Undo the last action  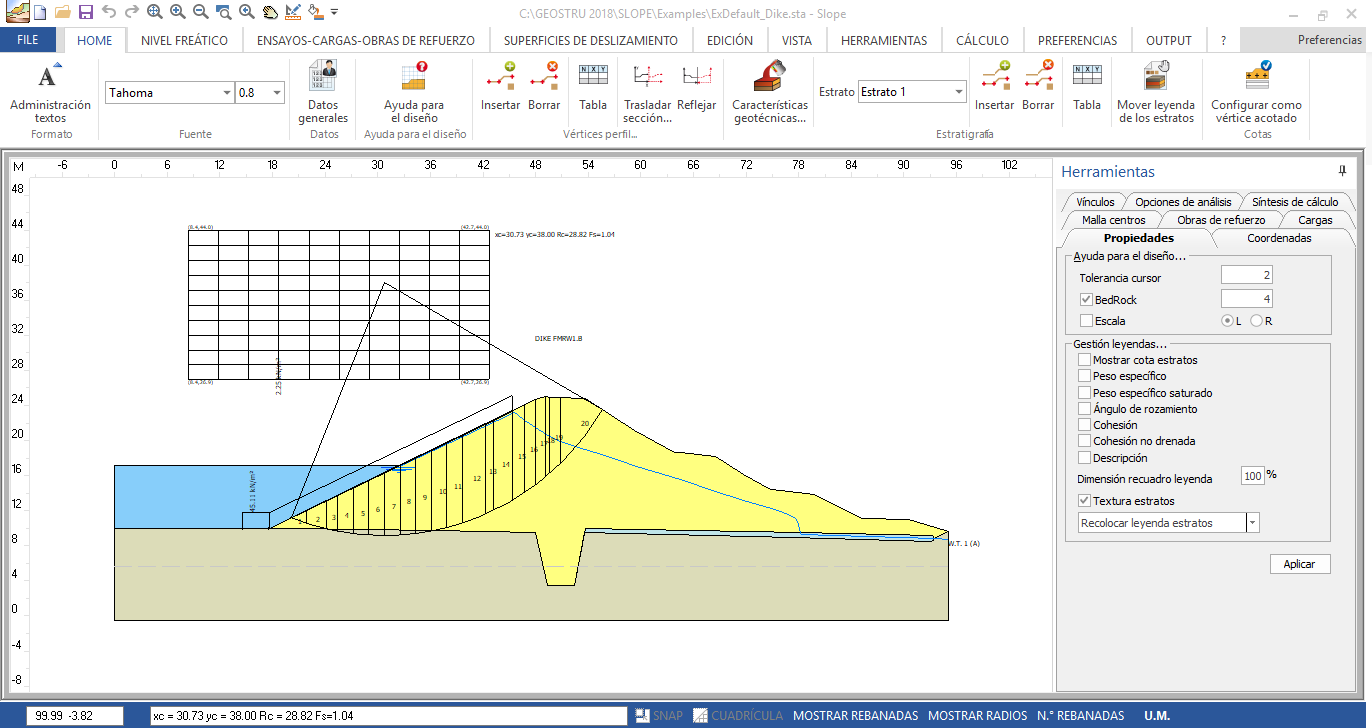point(108,12)
